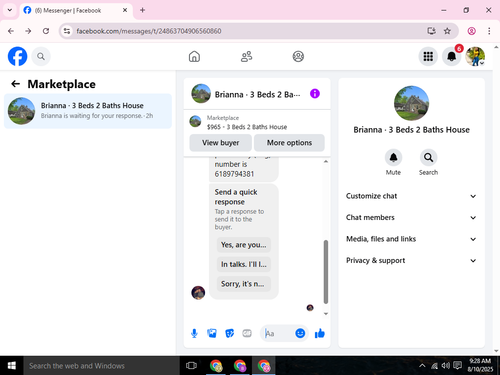Open Brianna 3 Beds 2 Baths conversation row
The width and height of the screenshot is (500, 375).
(88, 111)
